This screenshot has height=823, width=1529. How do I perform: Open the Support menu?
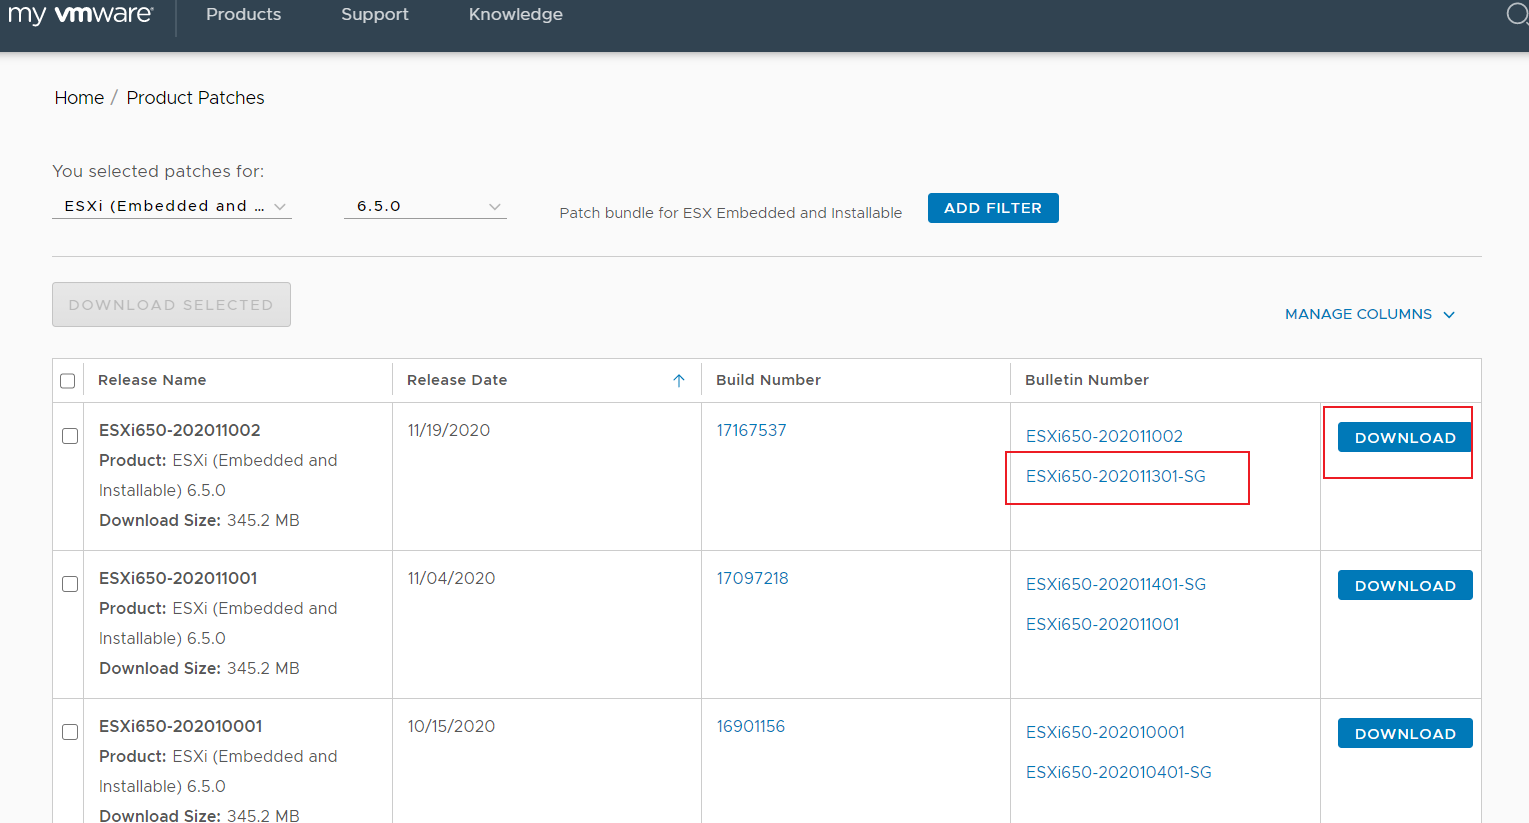point(375,15)
